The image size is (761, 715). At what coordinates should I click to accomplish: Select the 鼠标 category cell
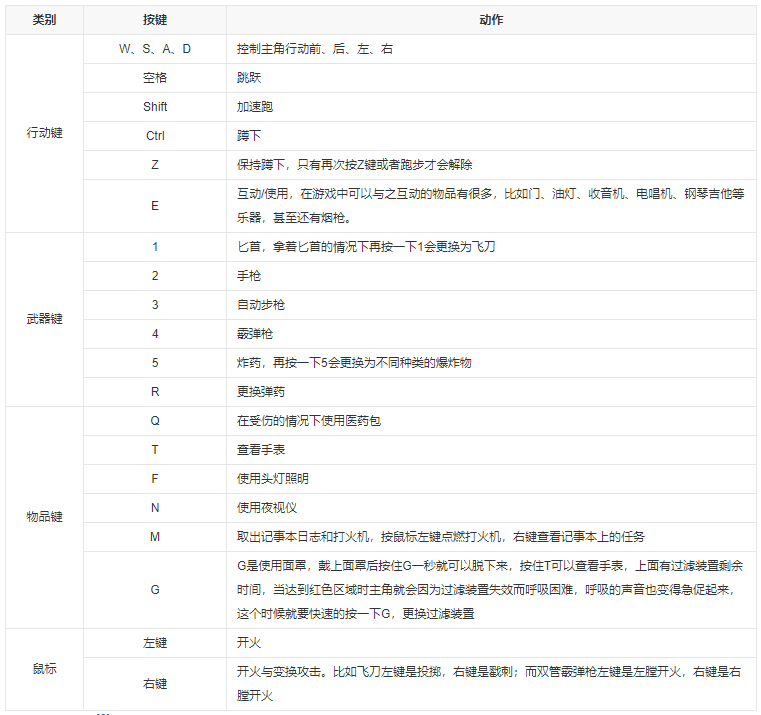(44, 669)
